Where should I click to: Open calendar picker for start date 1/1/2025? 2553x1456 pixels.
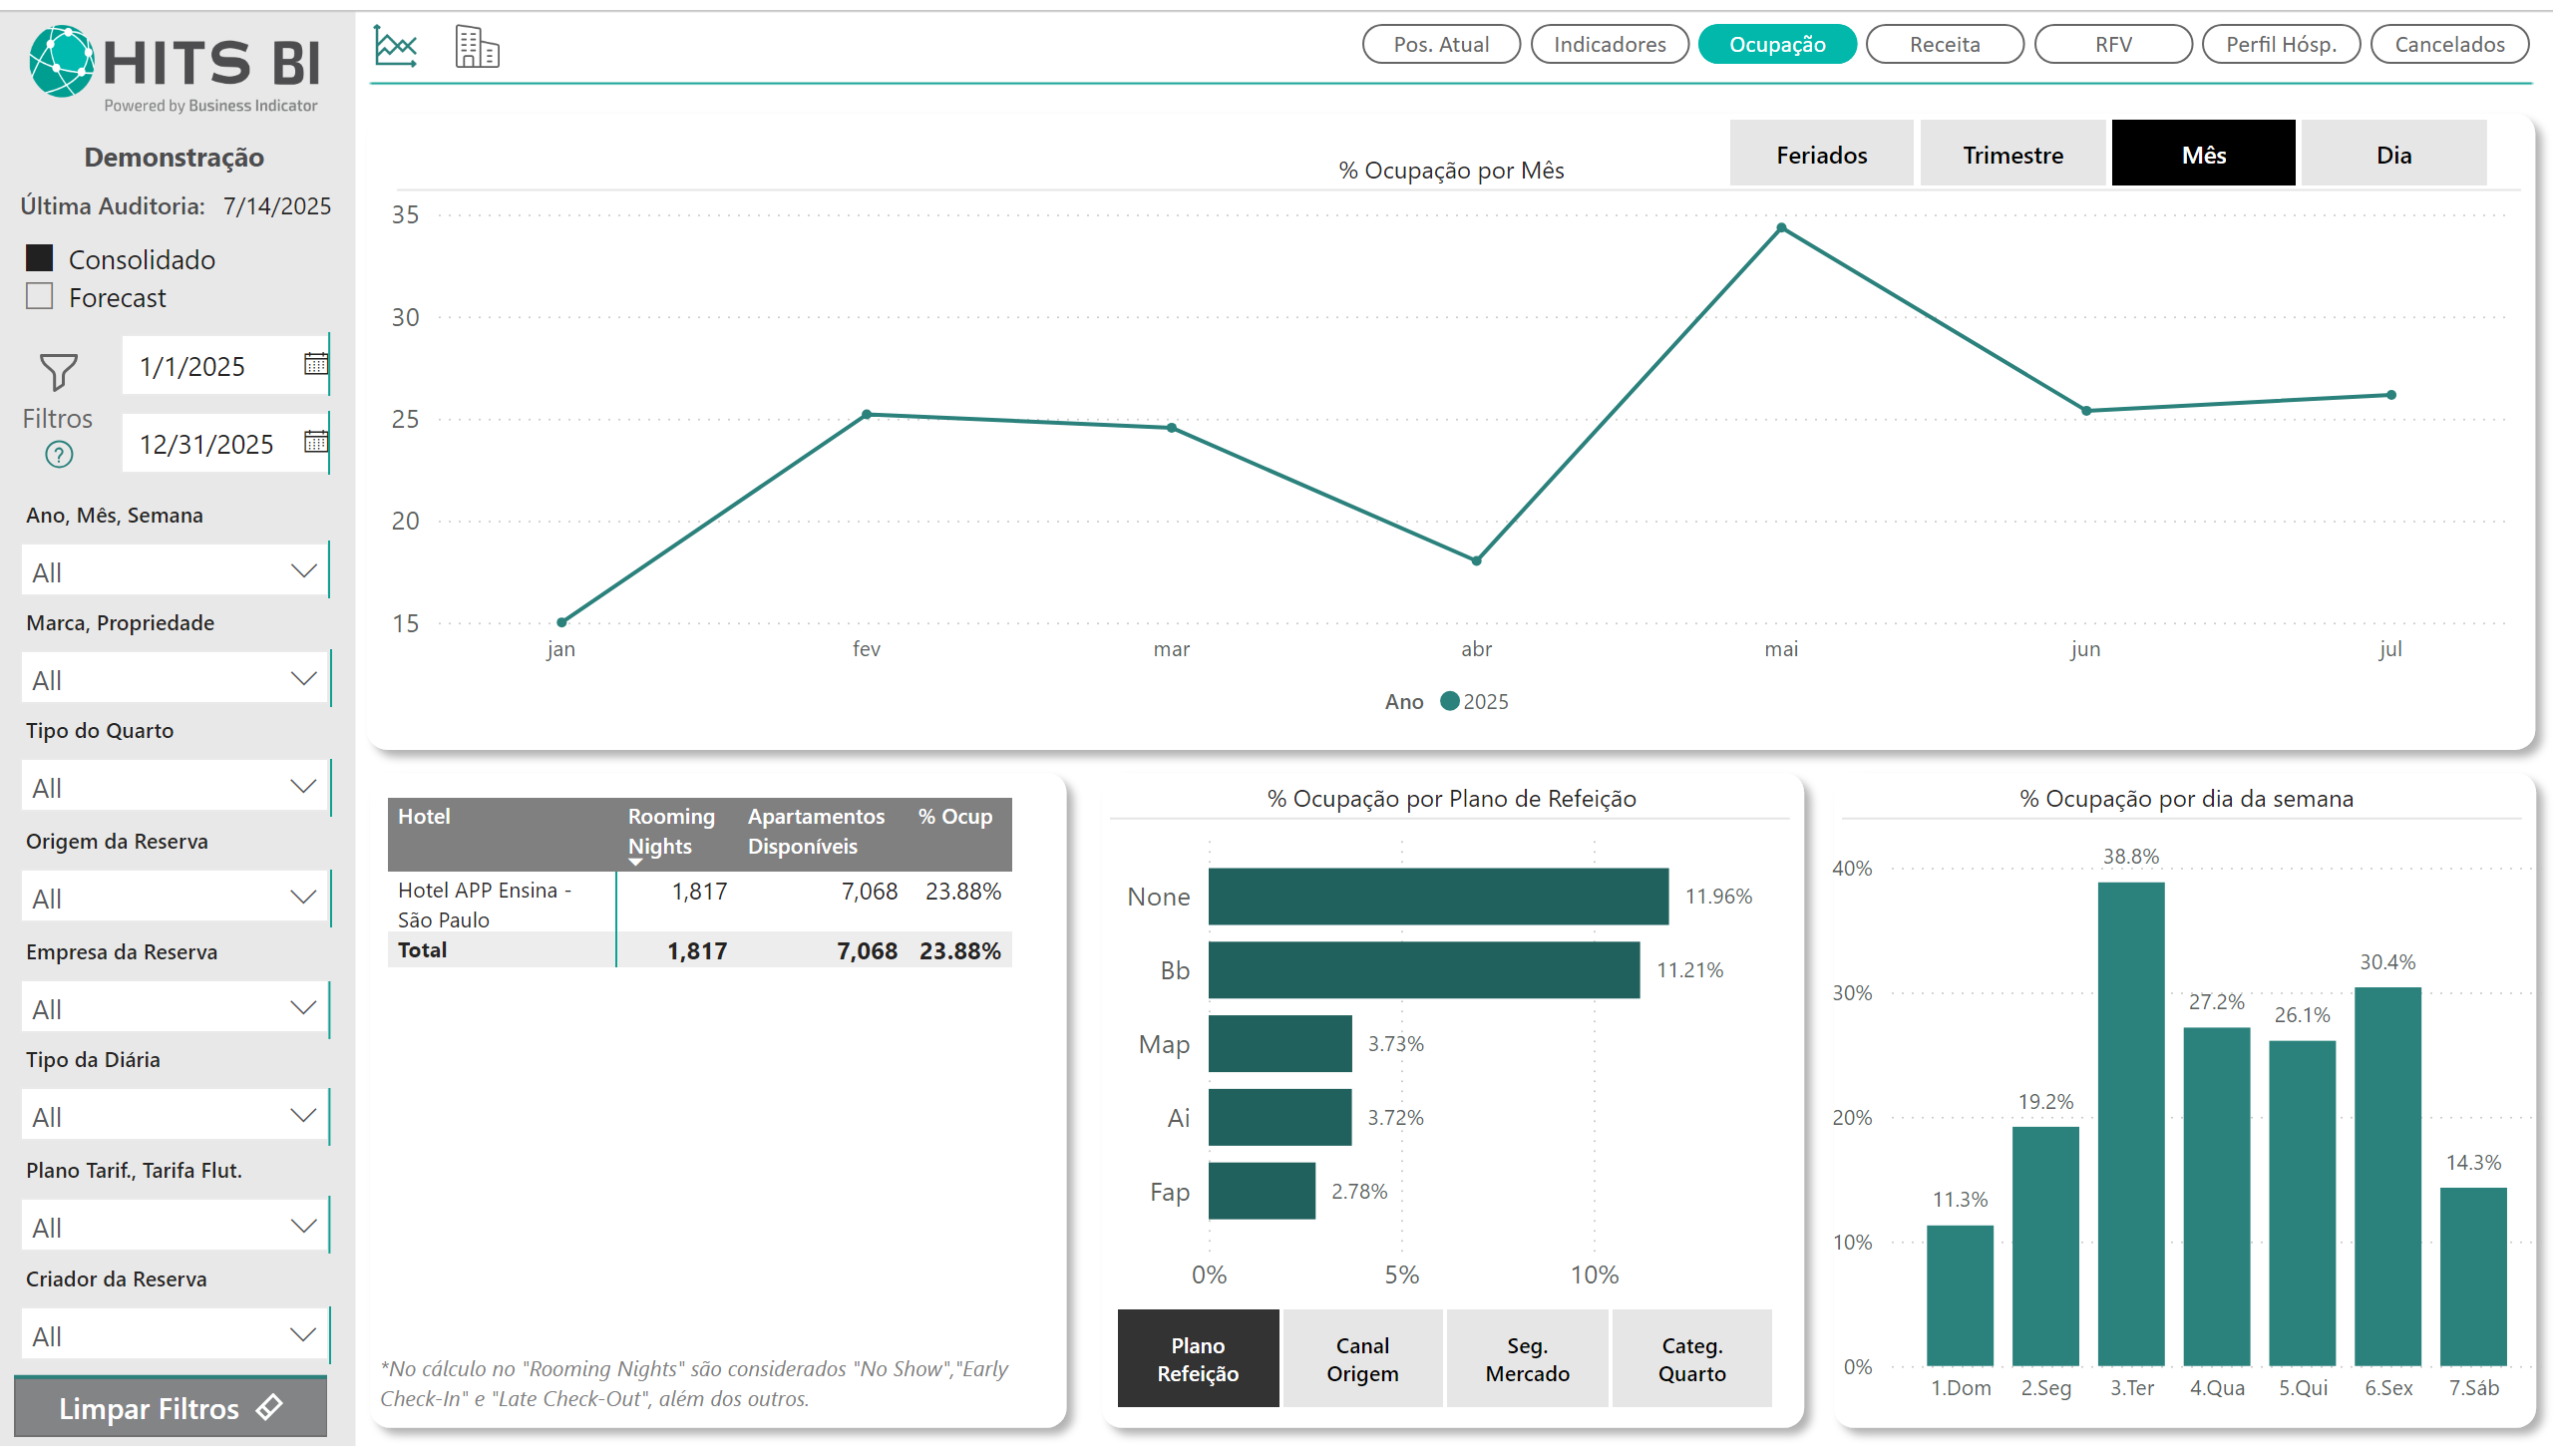315,364
